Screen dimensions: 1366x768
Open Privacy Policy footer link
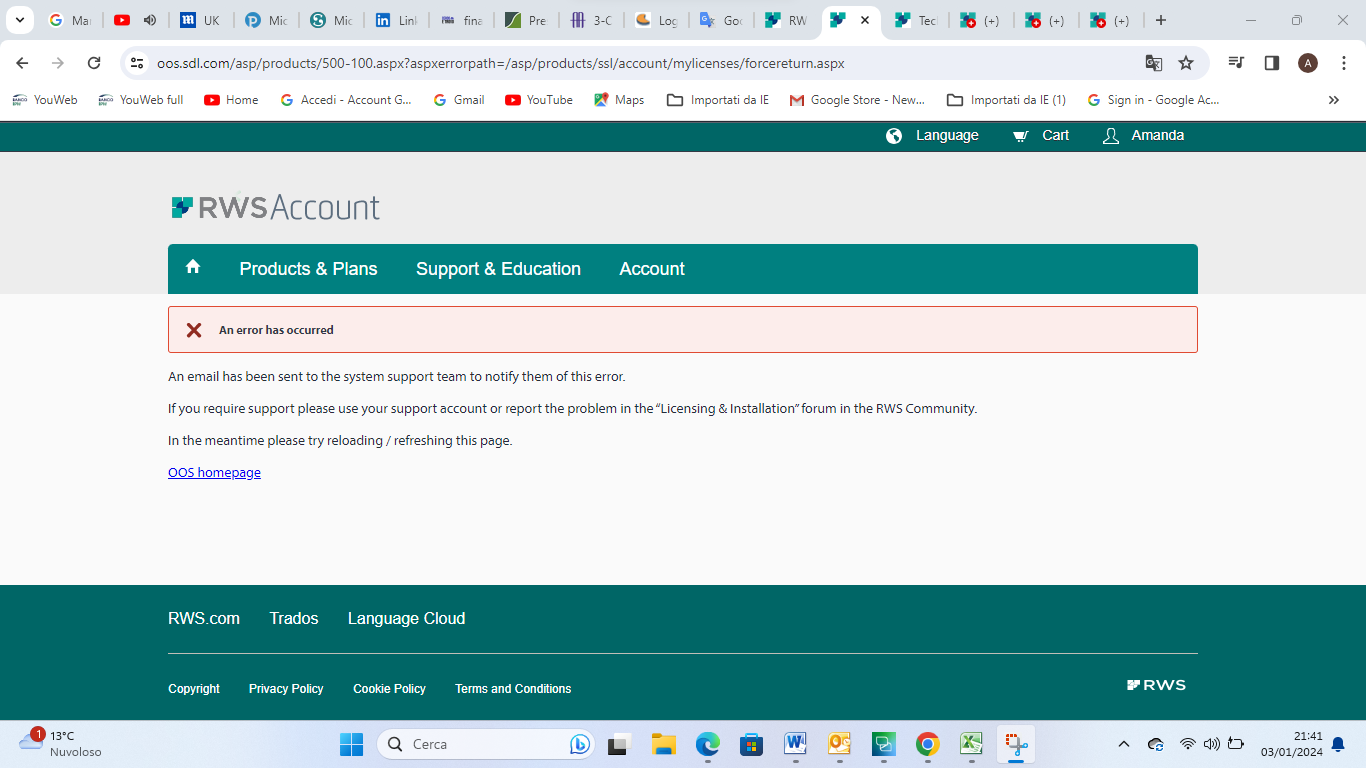(x=286, y=689)
